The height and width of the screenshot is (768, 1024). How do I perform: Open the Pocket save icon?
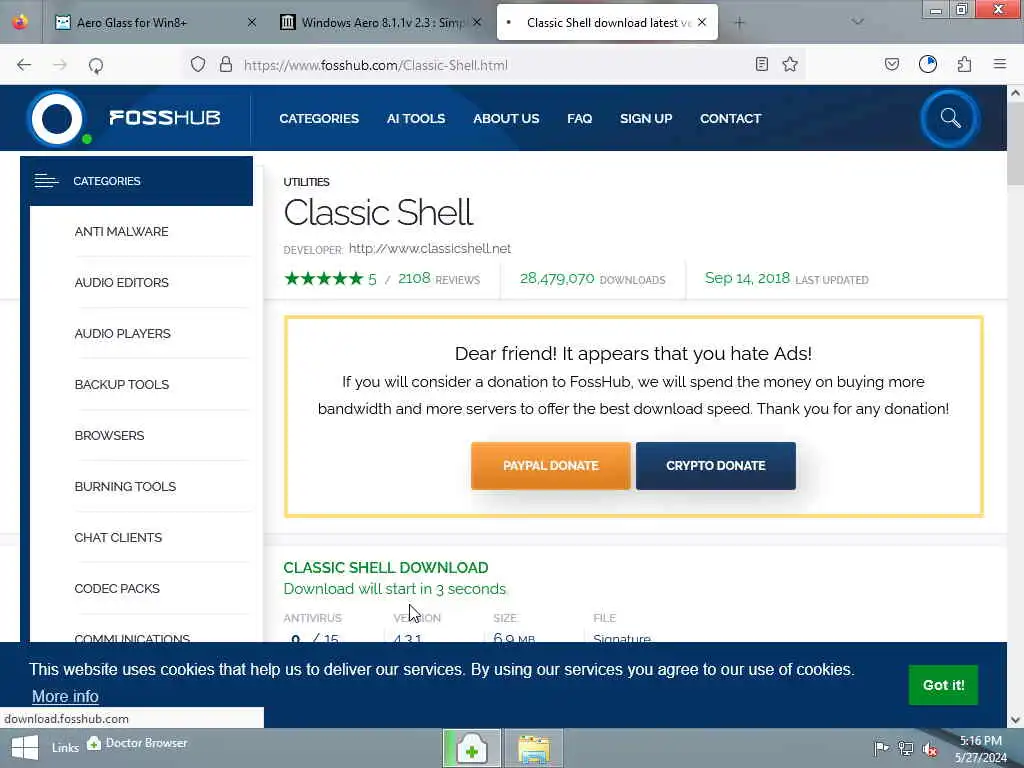coord(891,64)
